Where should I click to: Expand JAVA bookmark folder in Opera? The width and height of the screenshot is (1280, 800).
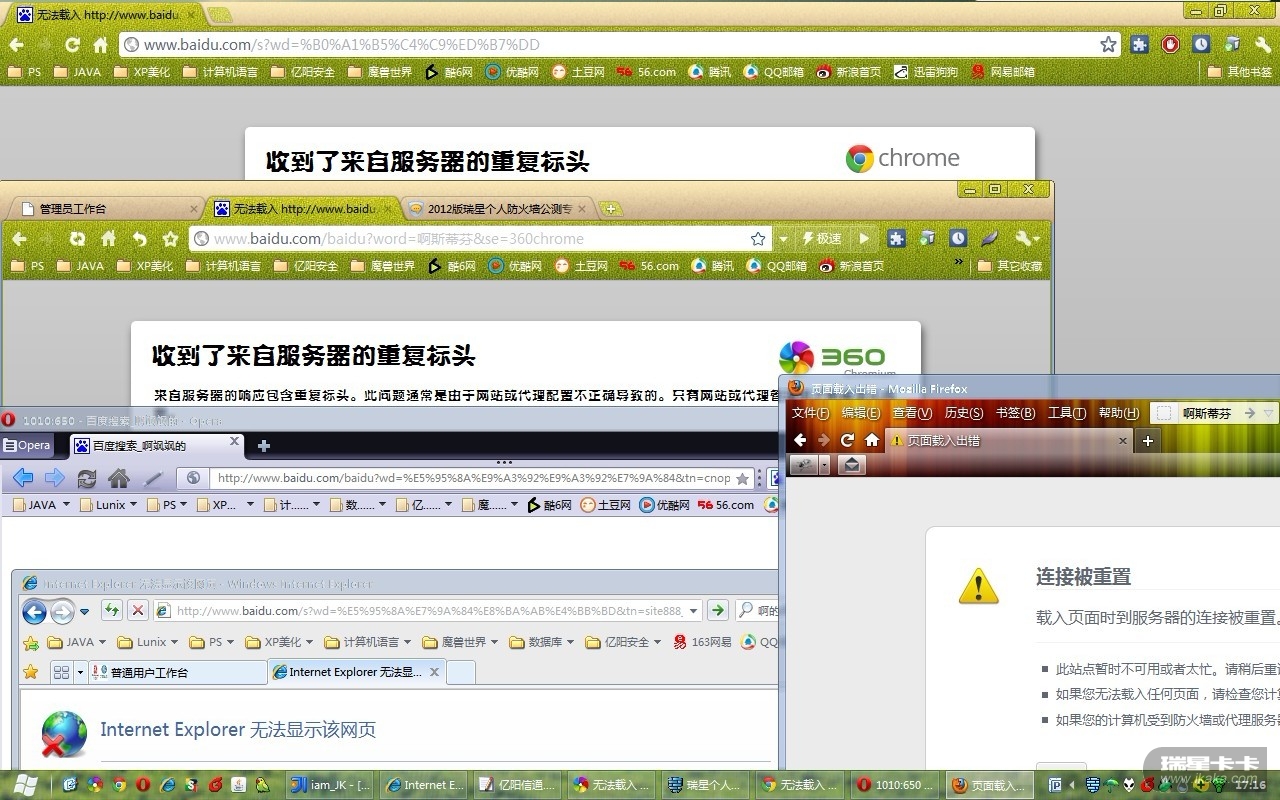click(41, 505)
